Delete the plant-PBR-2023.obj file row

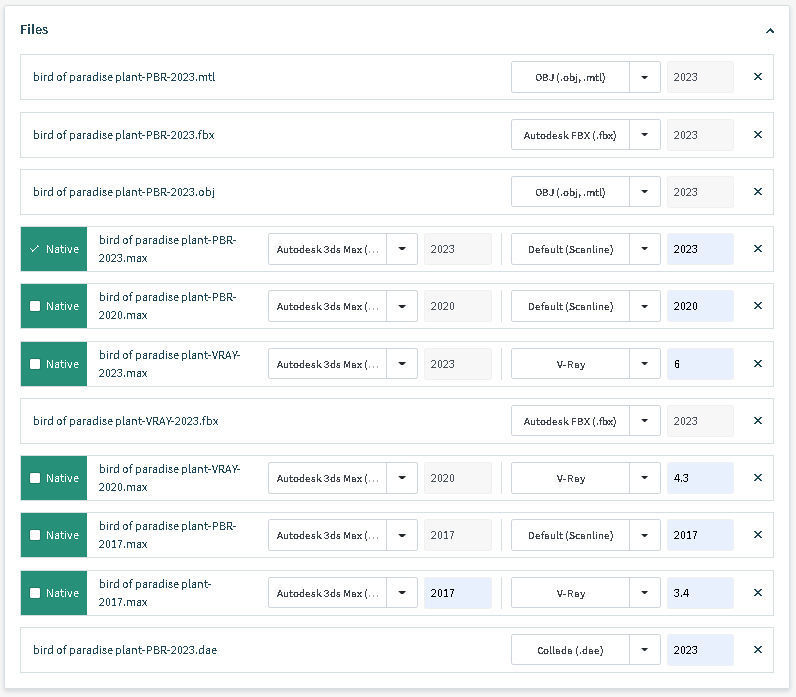(757, 192)
